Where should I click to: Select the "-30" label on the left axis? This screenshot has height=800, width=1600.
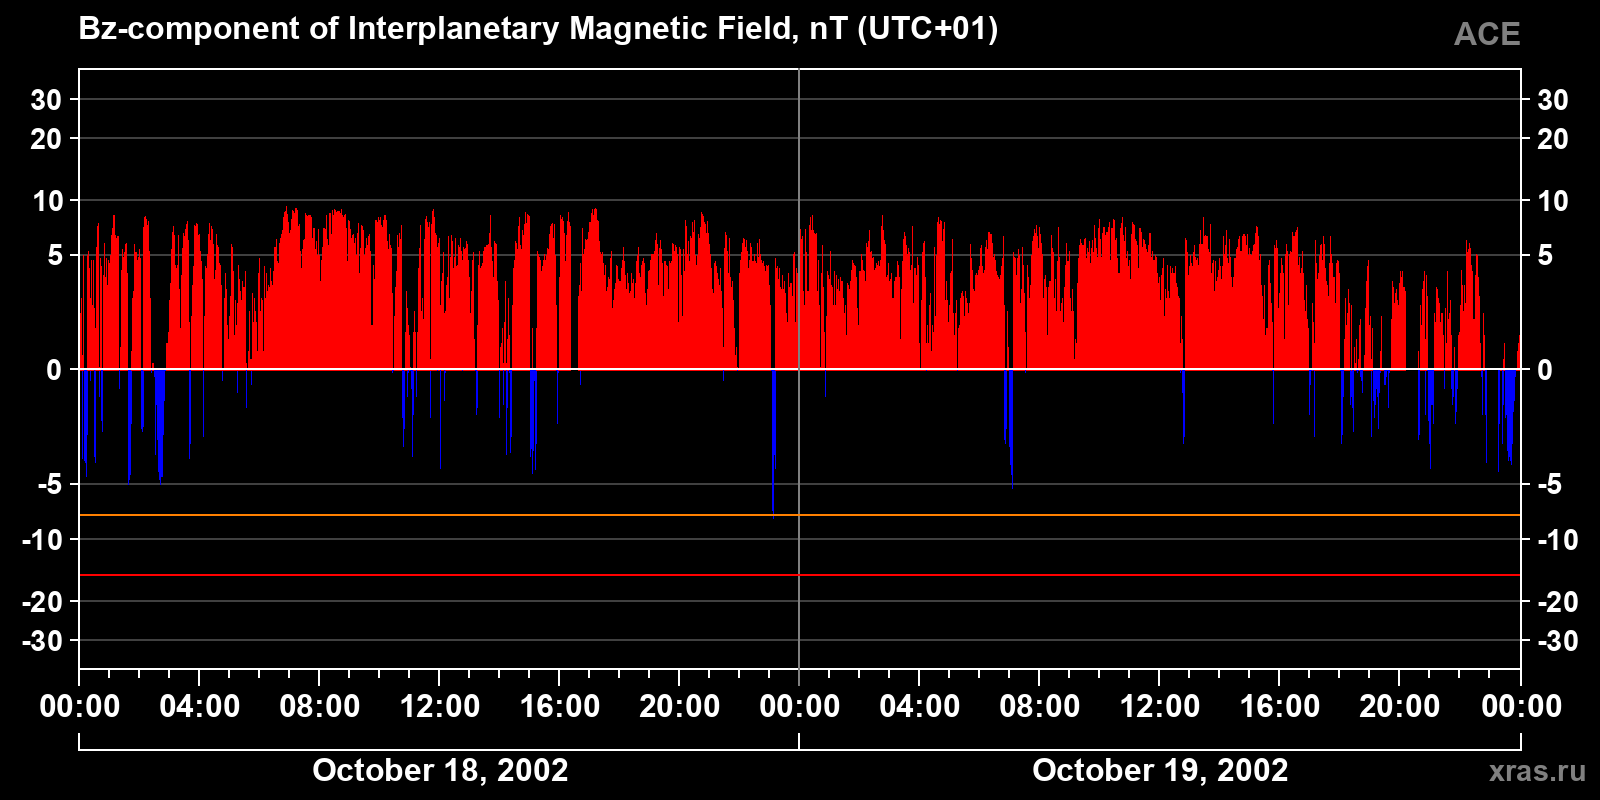43,641
